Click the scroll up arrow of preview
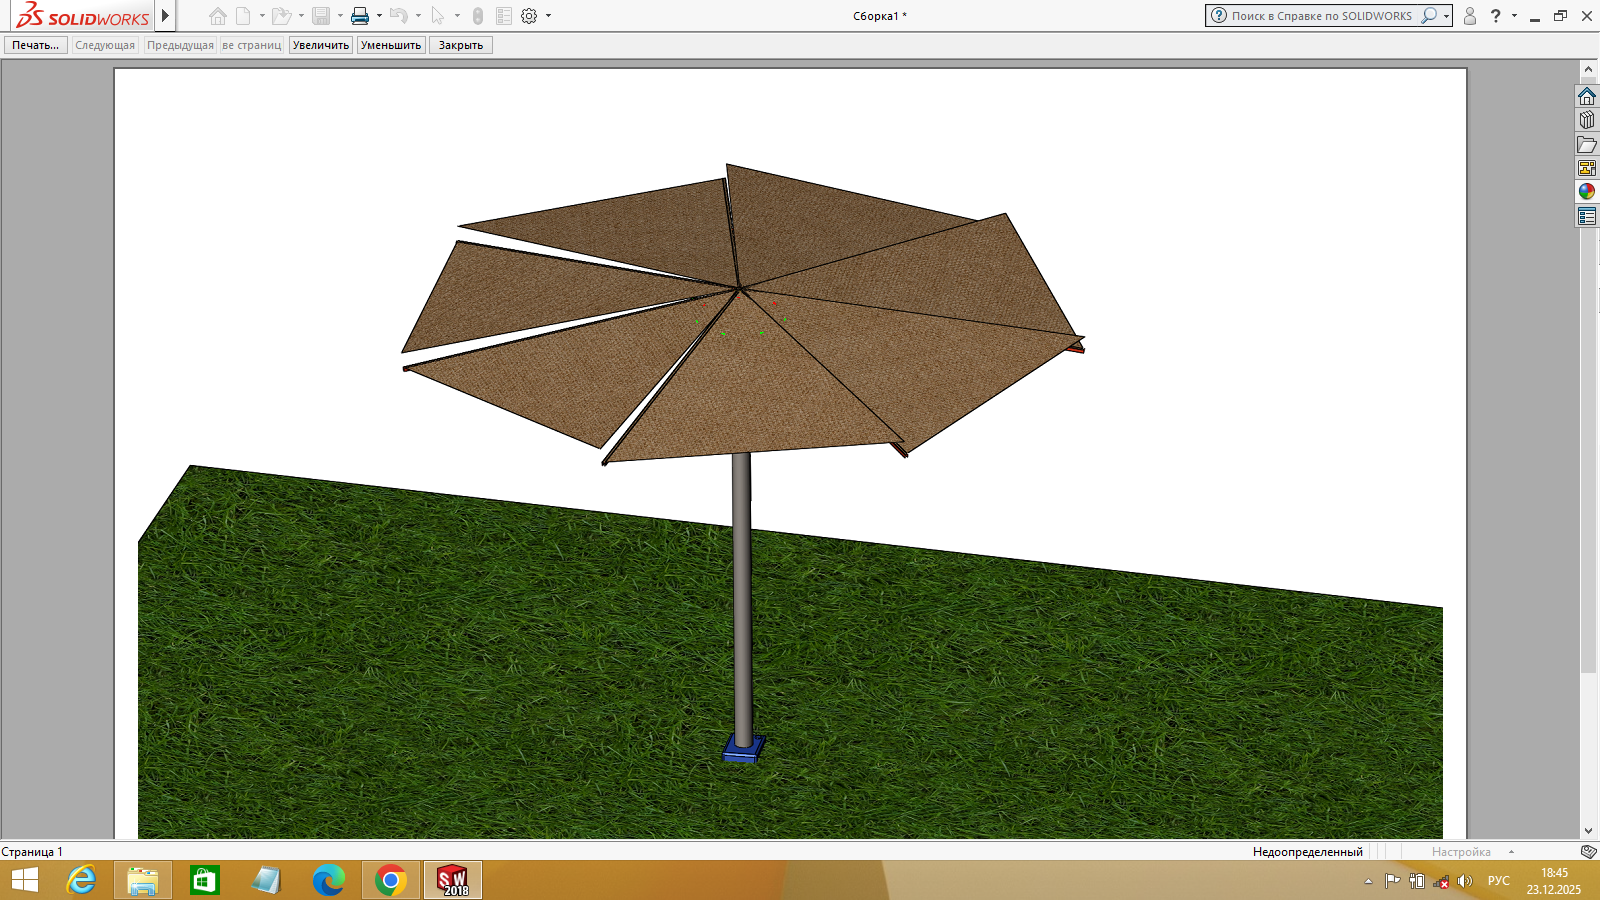 pyautogui.click(x=1588, y=69)
